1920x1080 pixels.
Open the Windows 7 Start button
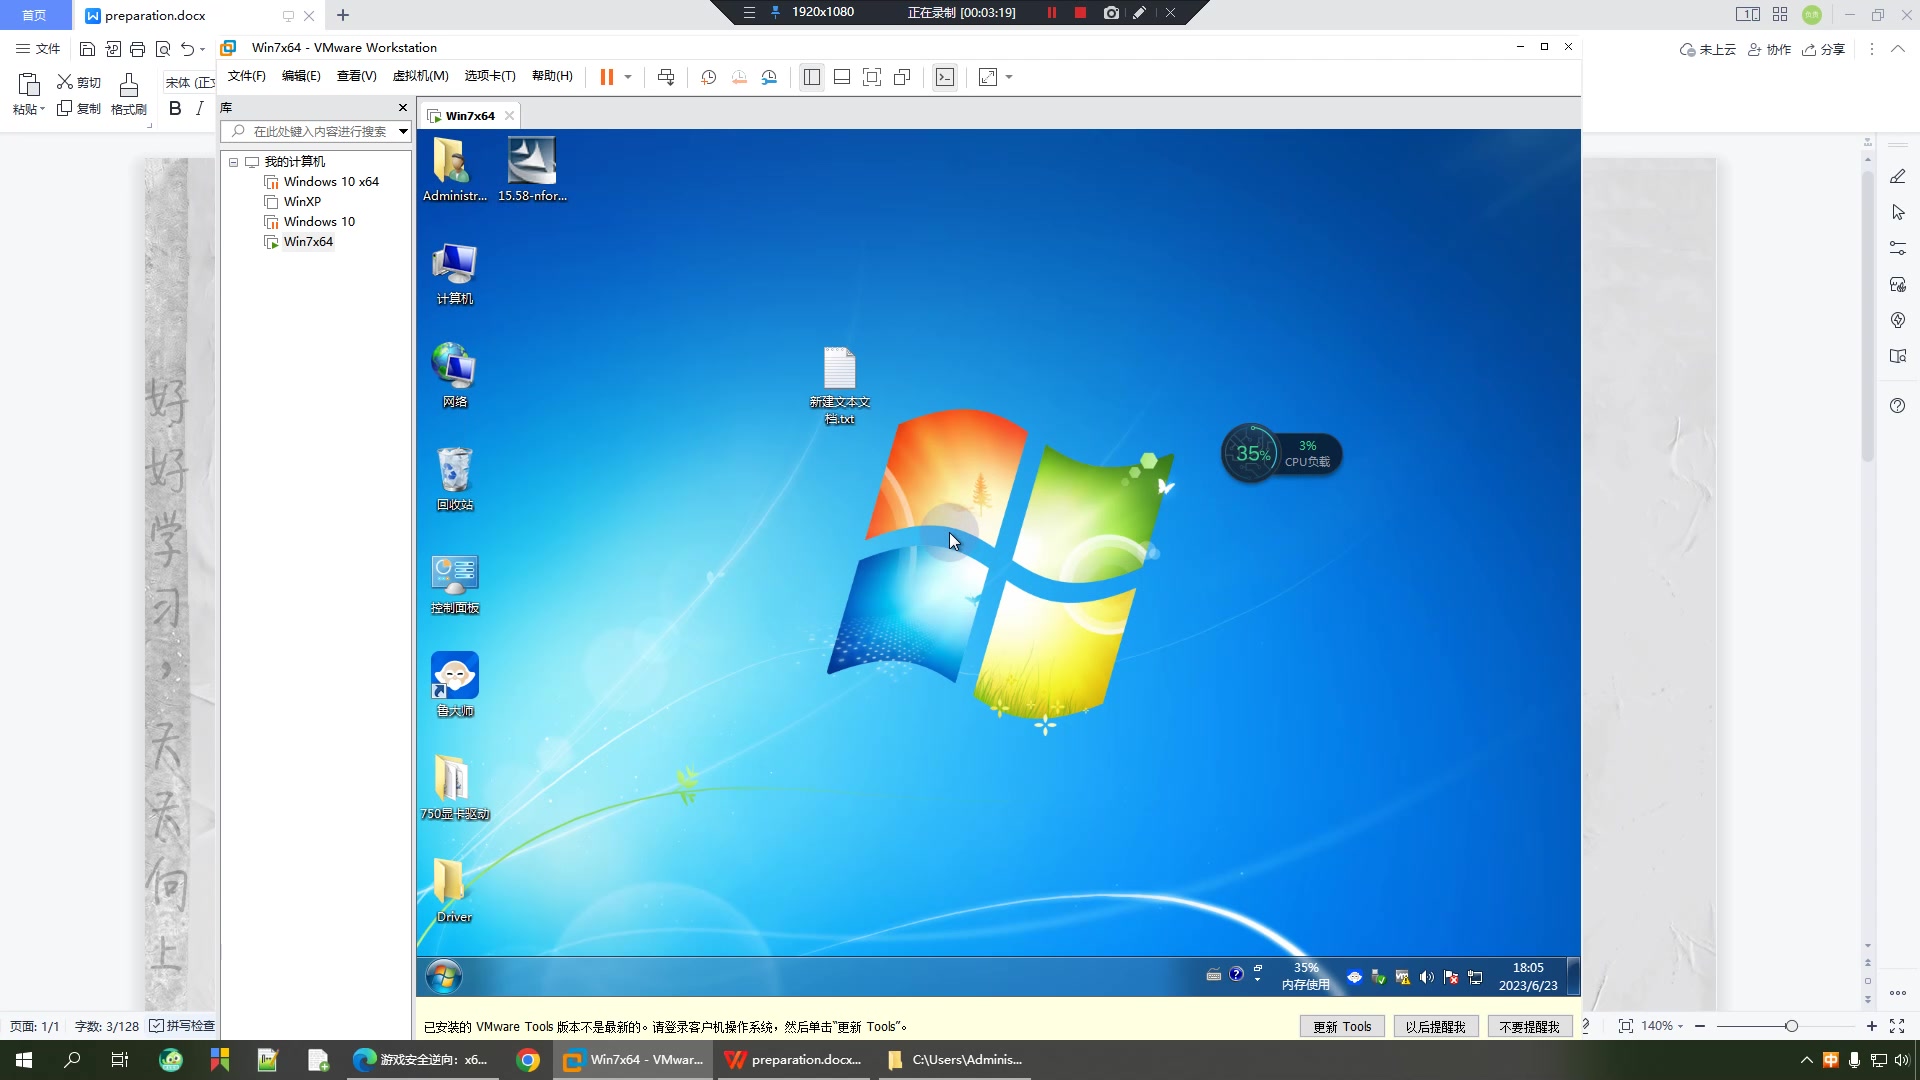pyautogui.click(x=444, y=976)
